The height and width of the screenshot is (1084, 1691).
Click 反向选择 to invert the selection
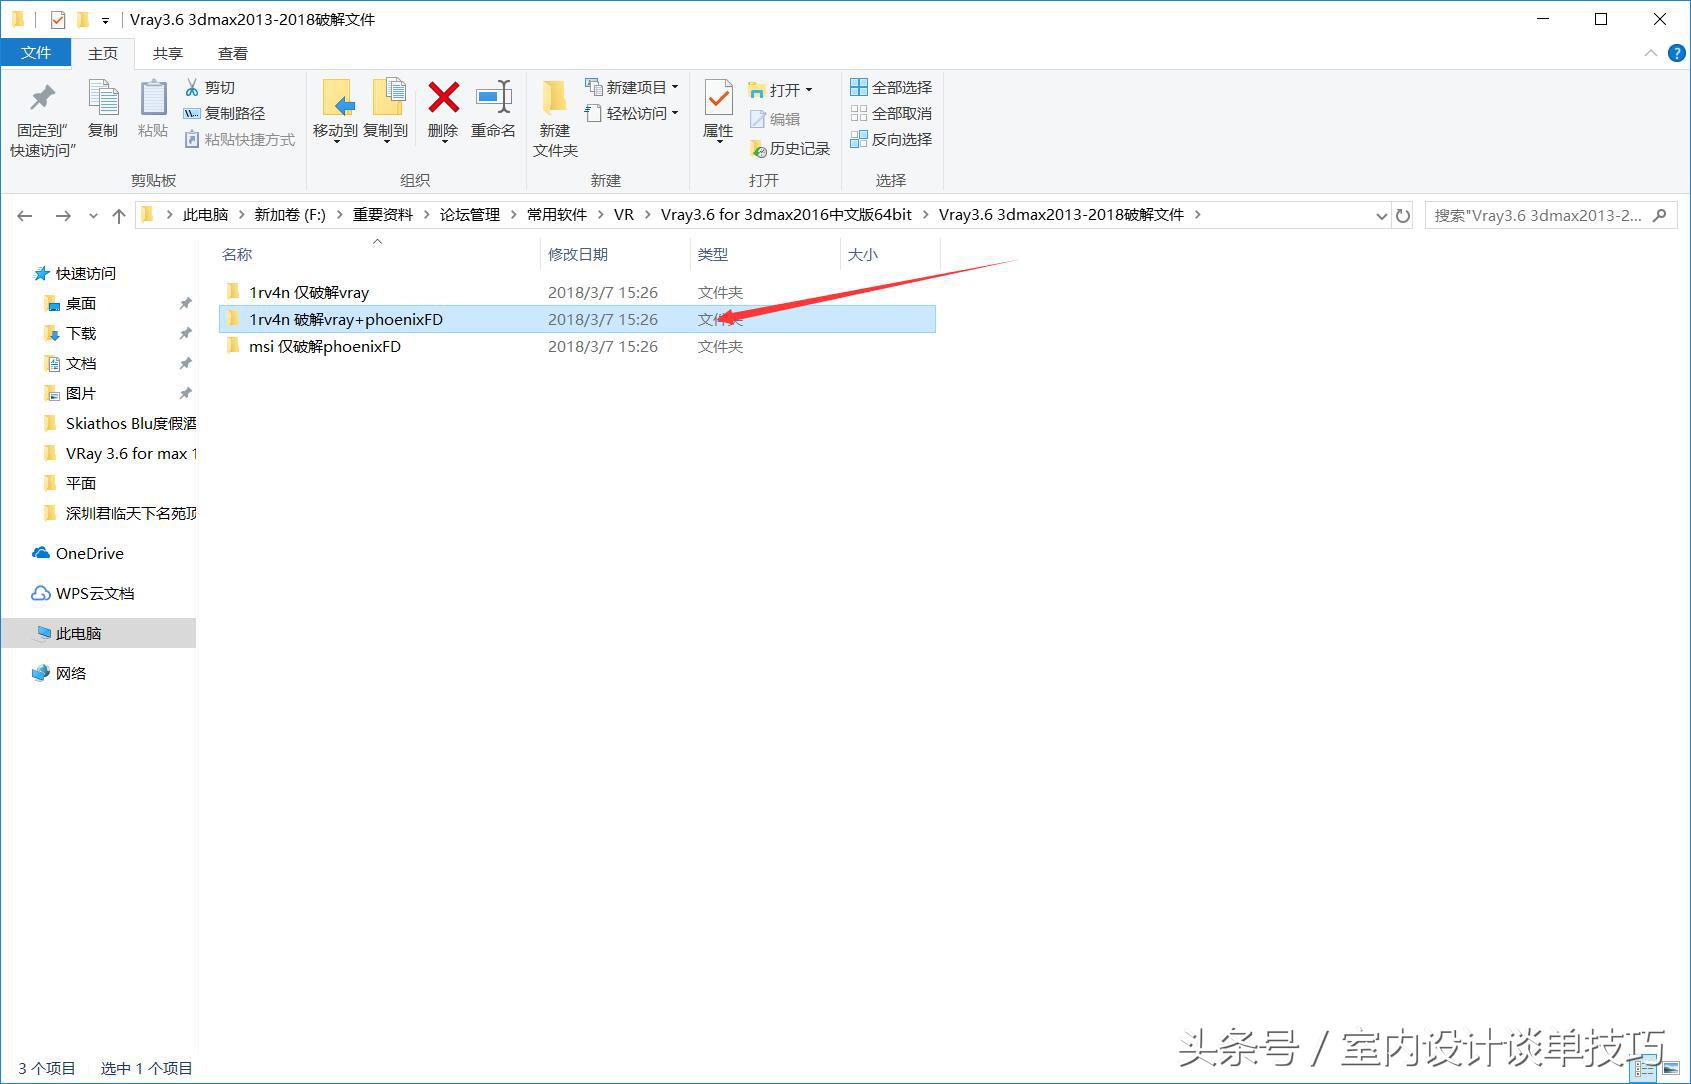(889, 139)
